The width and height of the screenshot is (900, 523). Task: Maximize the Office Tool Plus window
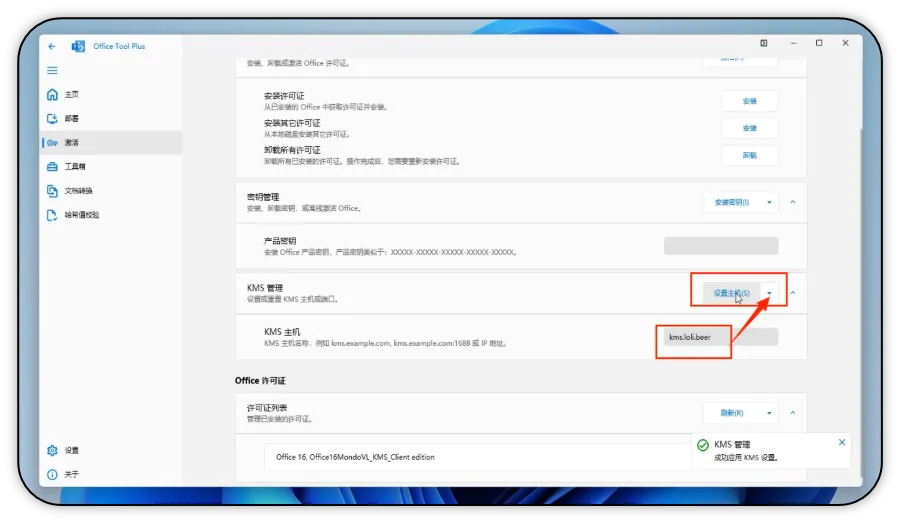point(819,43)
